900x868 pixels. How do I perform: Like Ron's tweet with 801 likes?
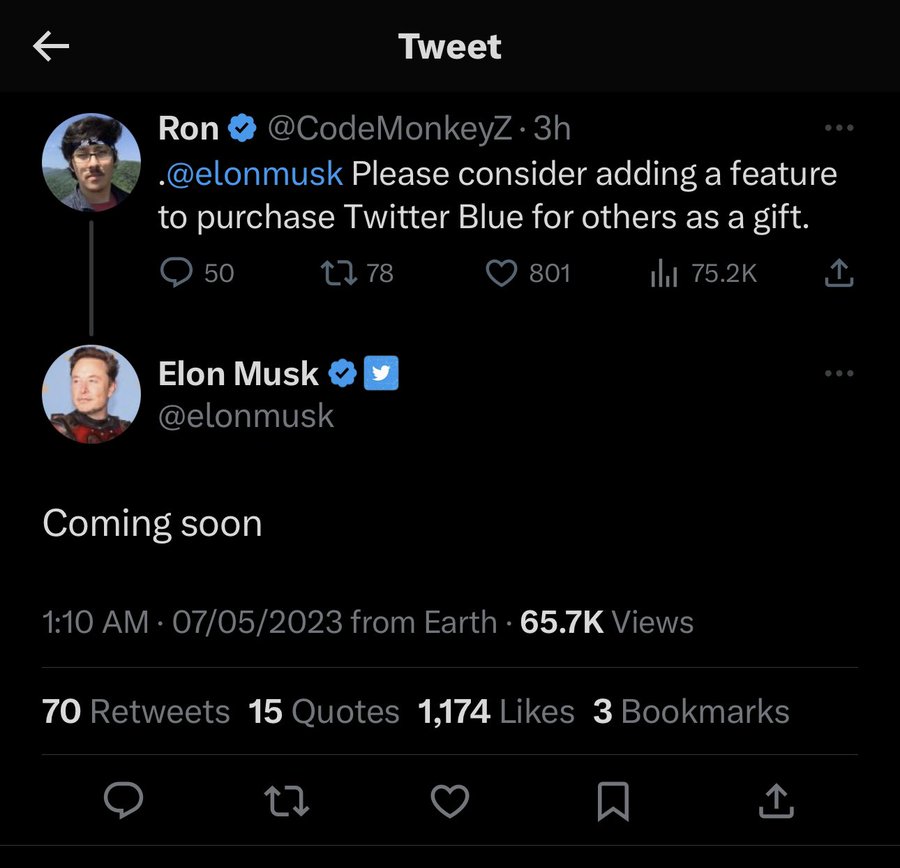(500, 272)
